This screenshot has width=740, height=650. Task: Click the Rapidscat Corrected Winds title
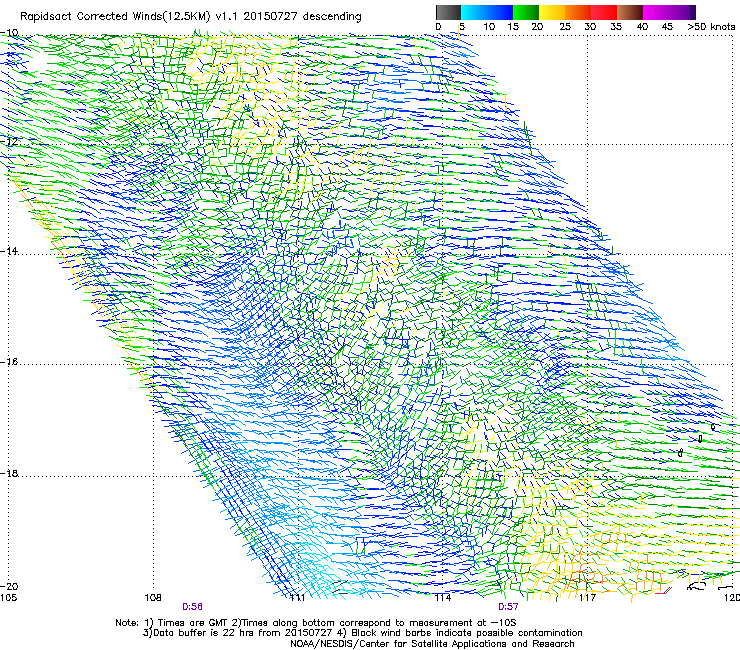coord(191,17)
